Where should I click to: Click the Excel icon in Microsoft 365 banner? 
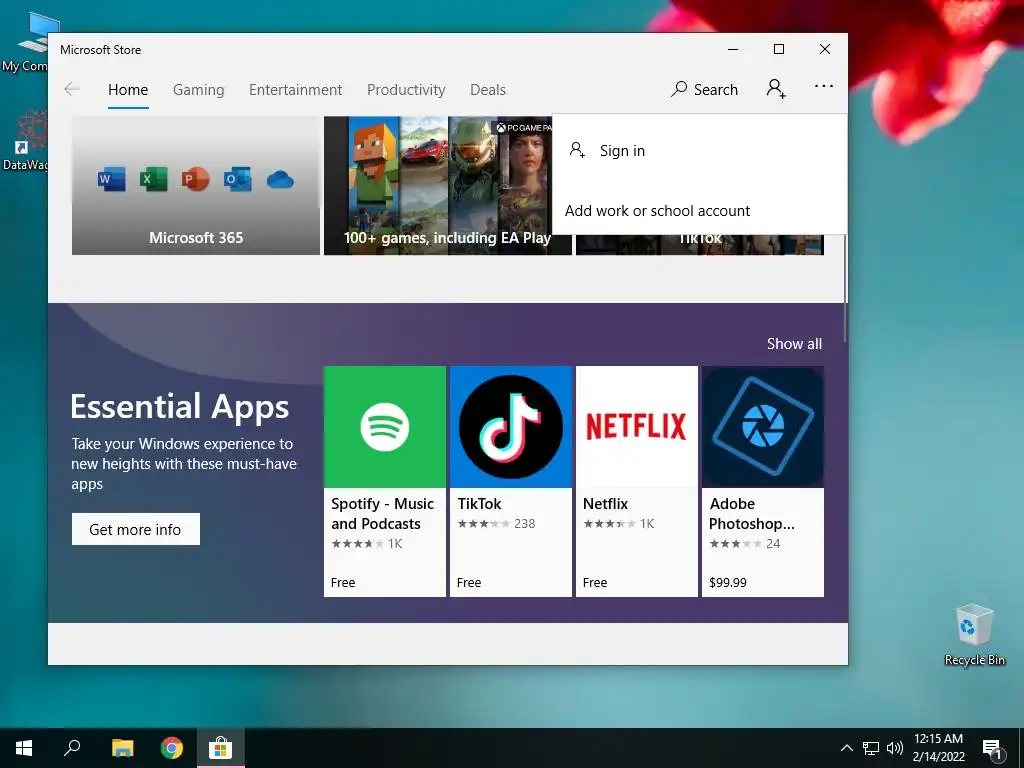153,179
